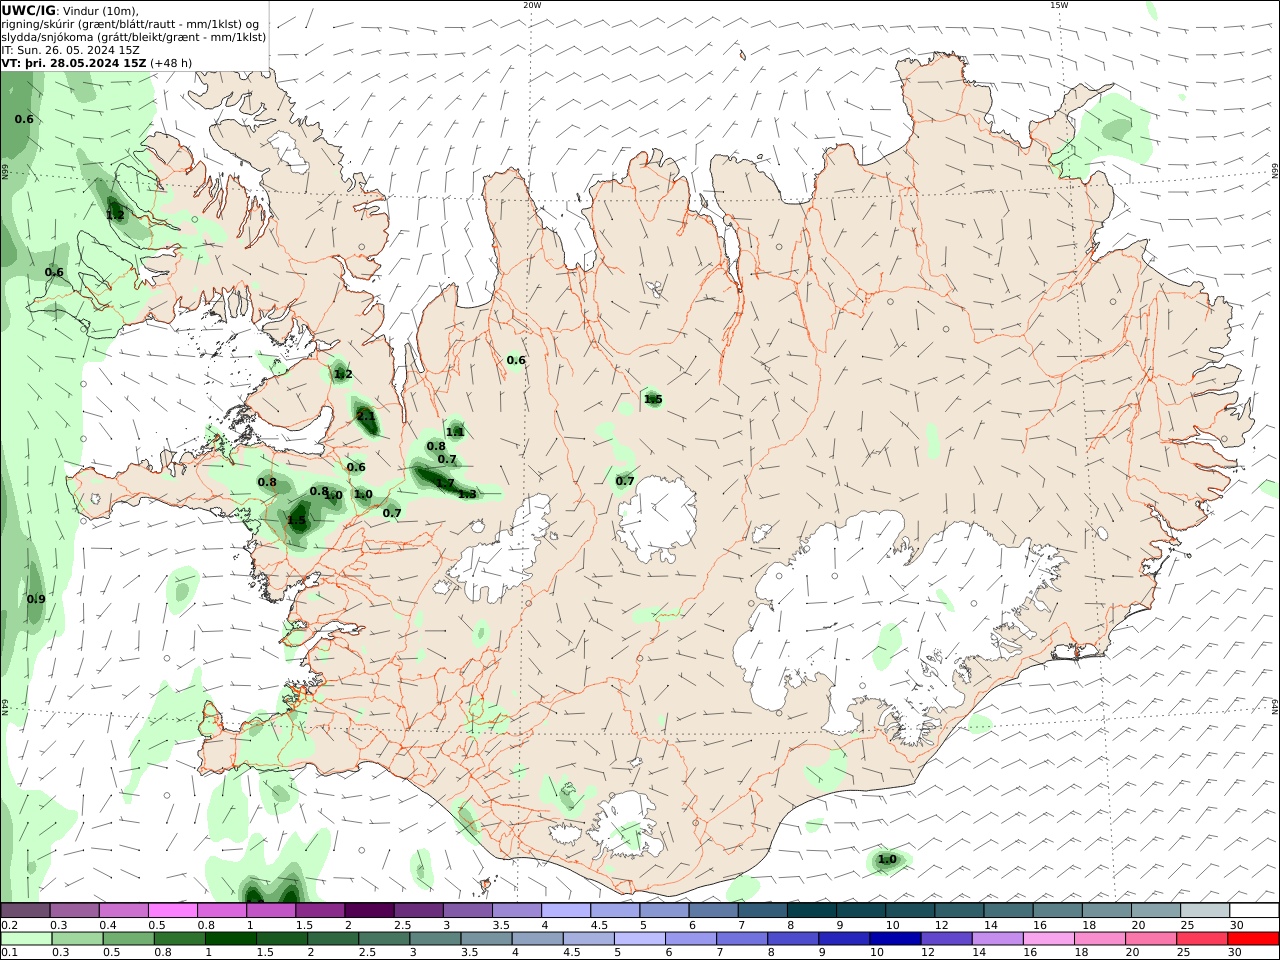Click the 1.1 precipitation value

[x=454, y=432]
